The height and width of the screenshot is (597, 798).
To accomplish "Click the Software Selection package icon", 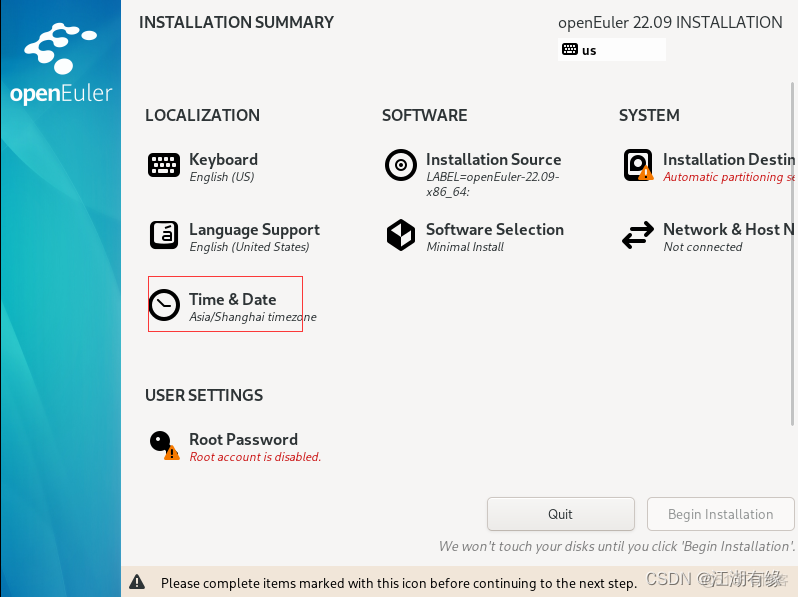I will [x=401, y=236].
